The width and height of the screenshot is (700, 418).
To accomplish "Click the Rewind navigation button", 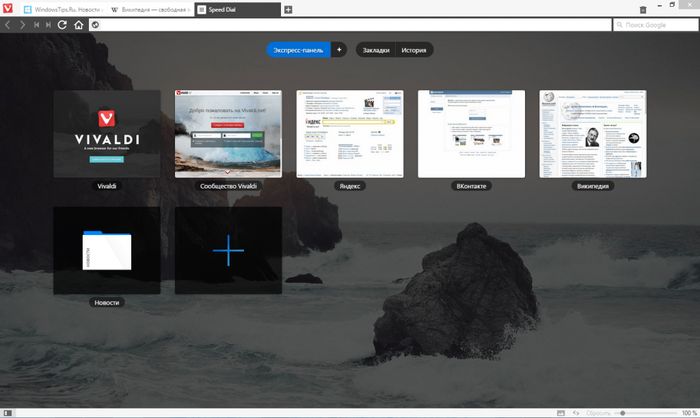I will click(x=36, y=24).
